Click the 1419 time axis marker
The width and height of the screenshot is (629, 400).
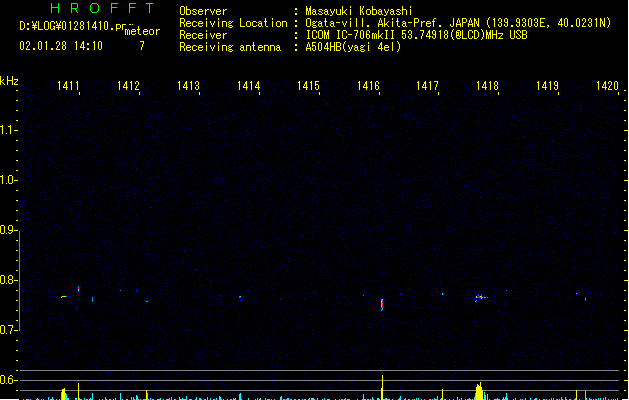point(547,86)
